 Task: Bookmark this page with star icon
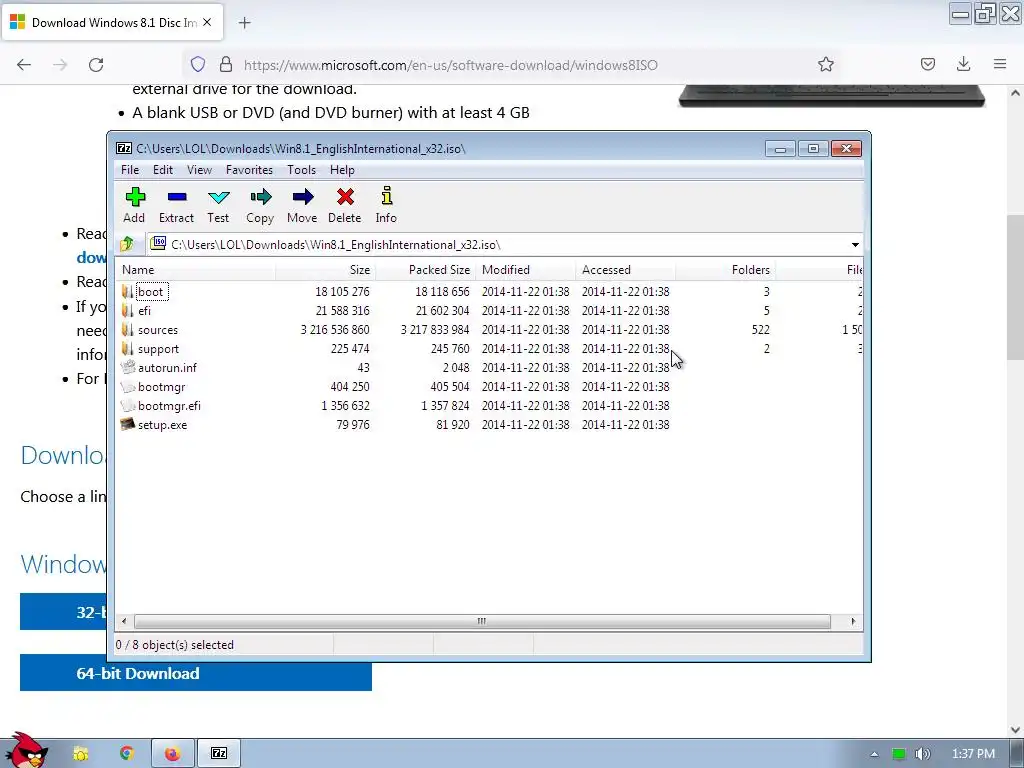tap(825, 64)
